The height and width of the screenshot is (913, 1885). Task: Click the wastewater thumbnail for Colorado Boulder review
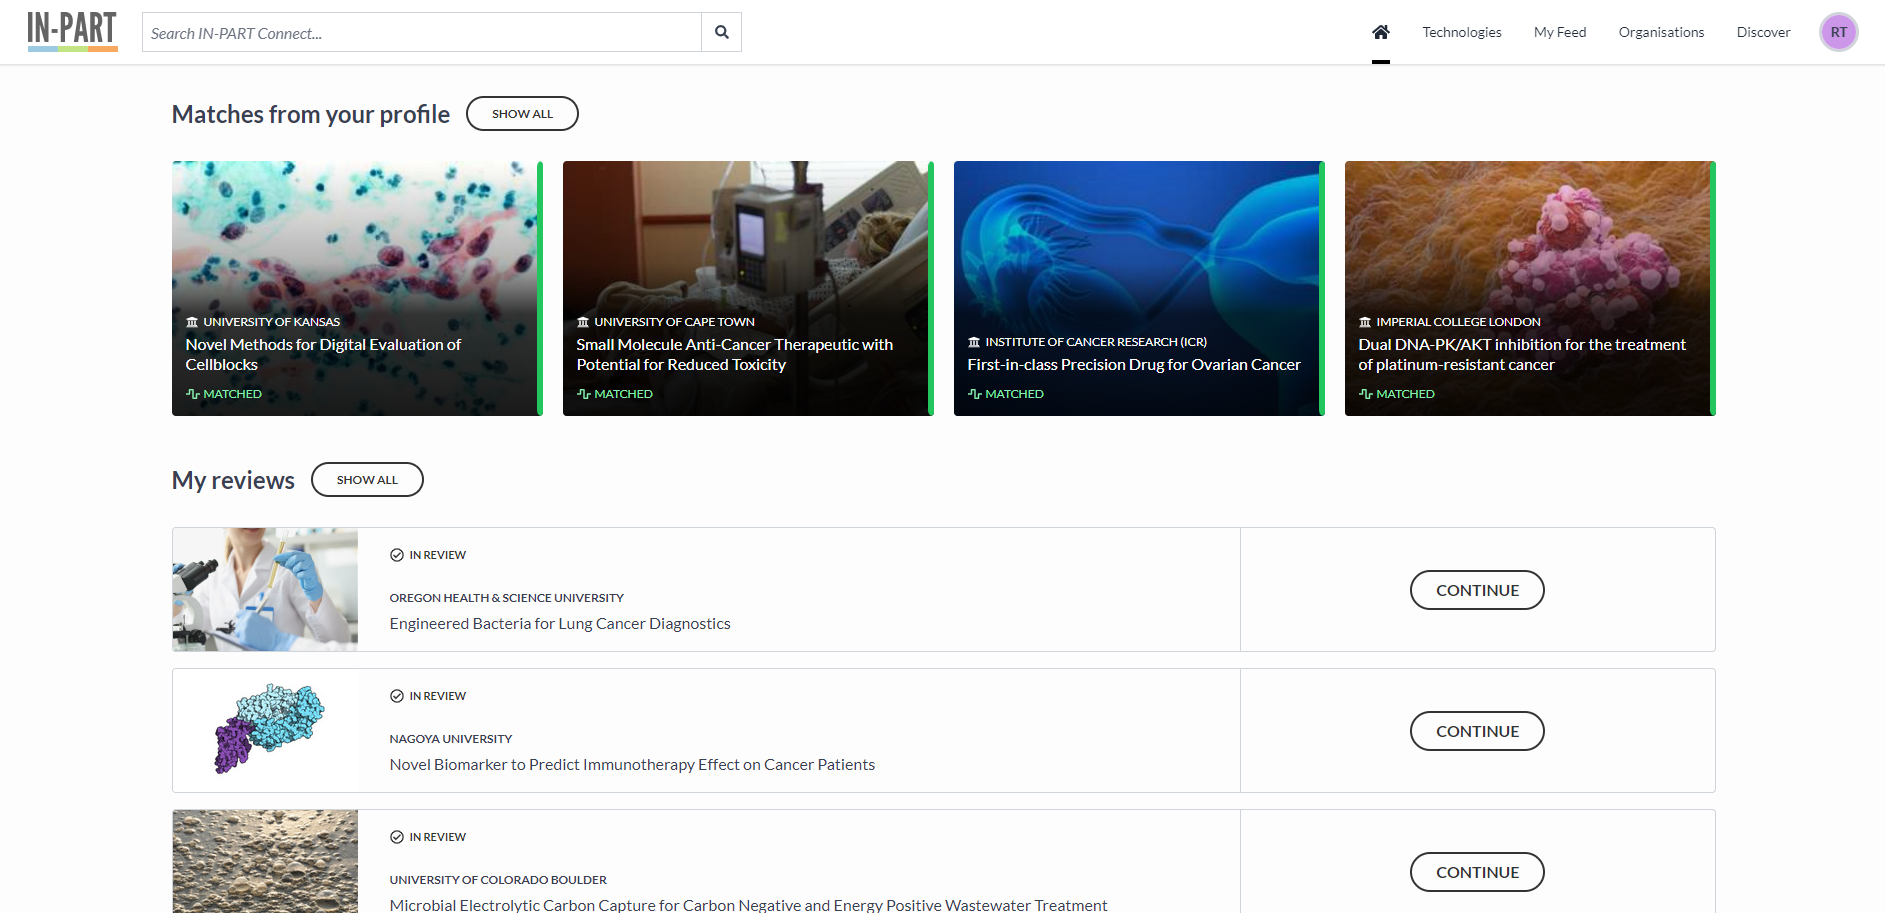(265, 861)
